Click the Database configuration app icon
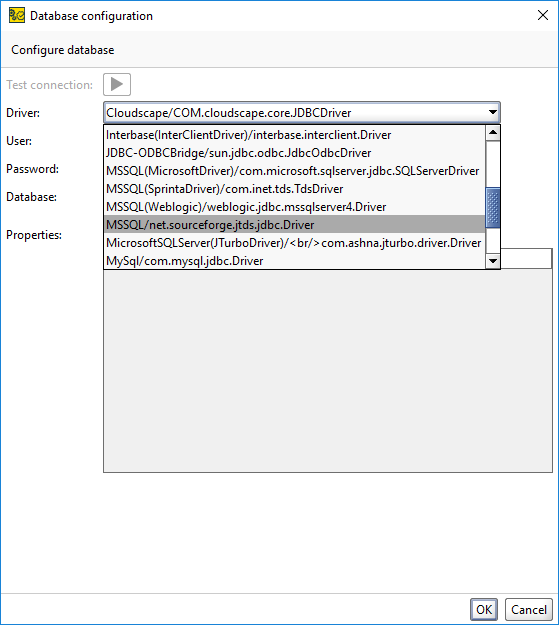This screenshot has width=559, height=625. tap(17, 16)
